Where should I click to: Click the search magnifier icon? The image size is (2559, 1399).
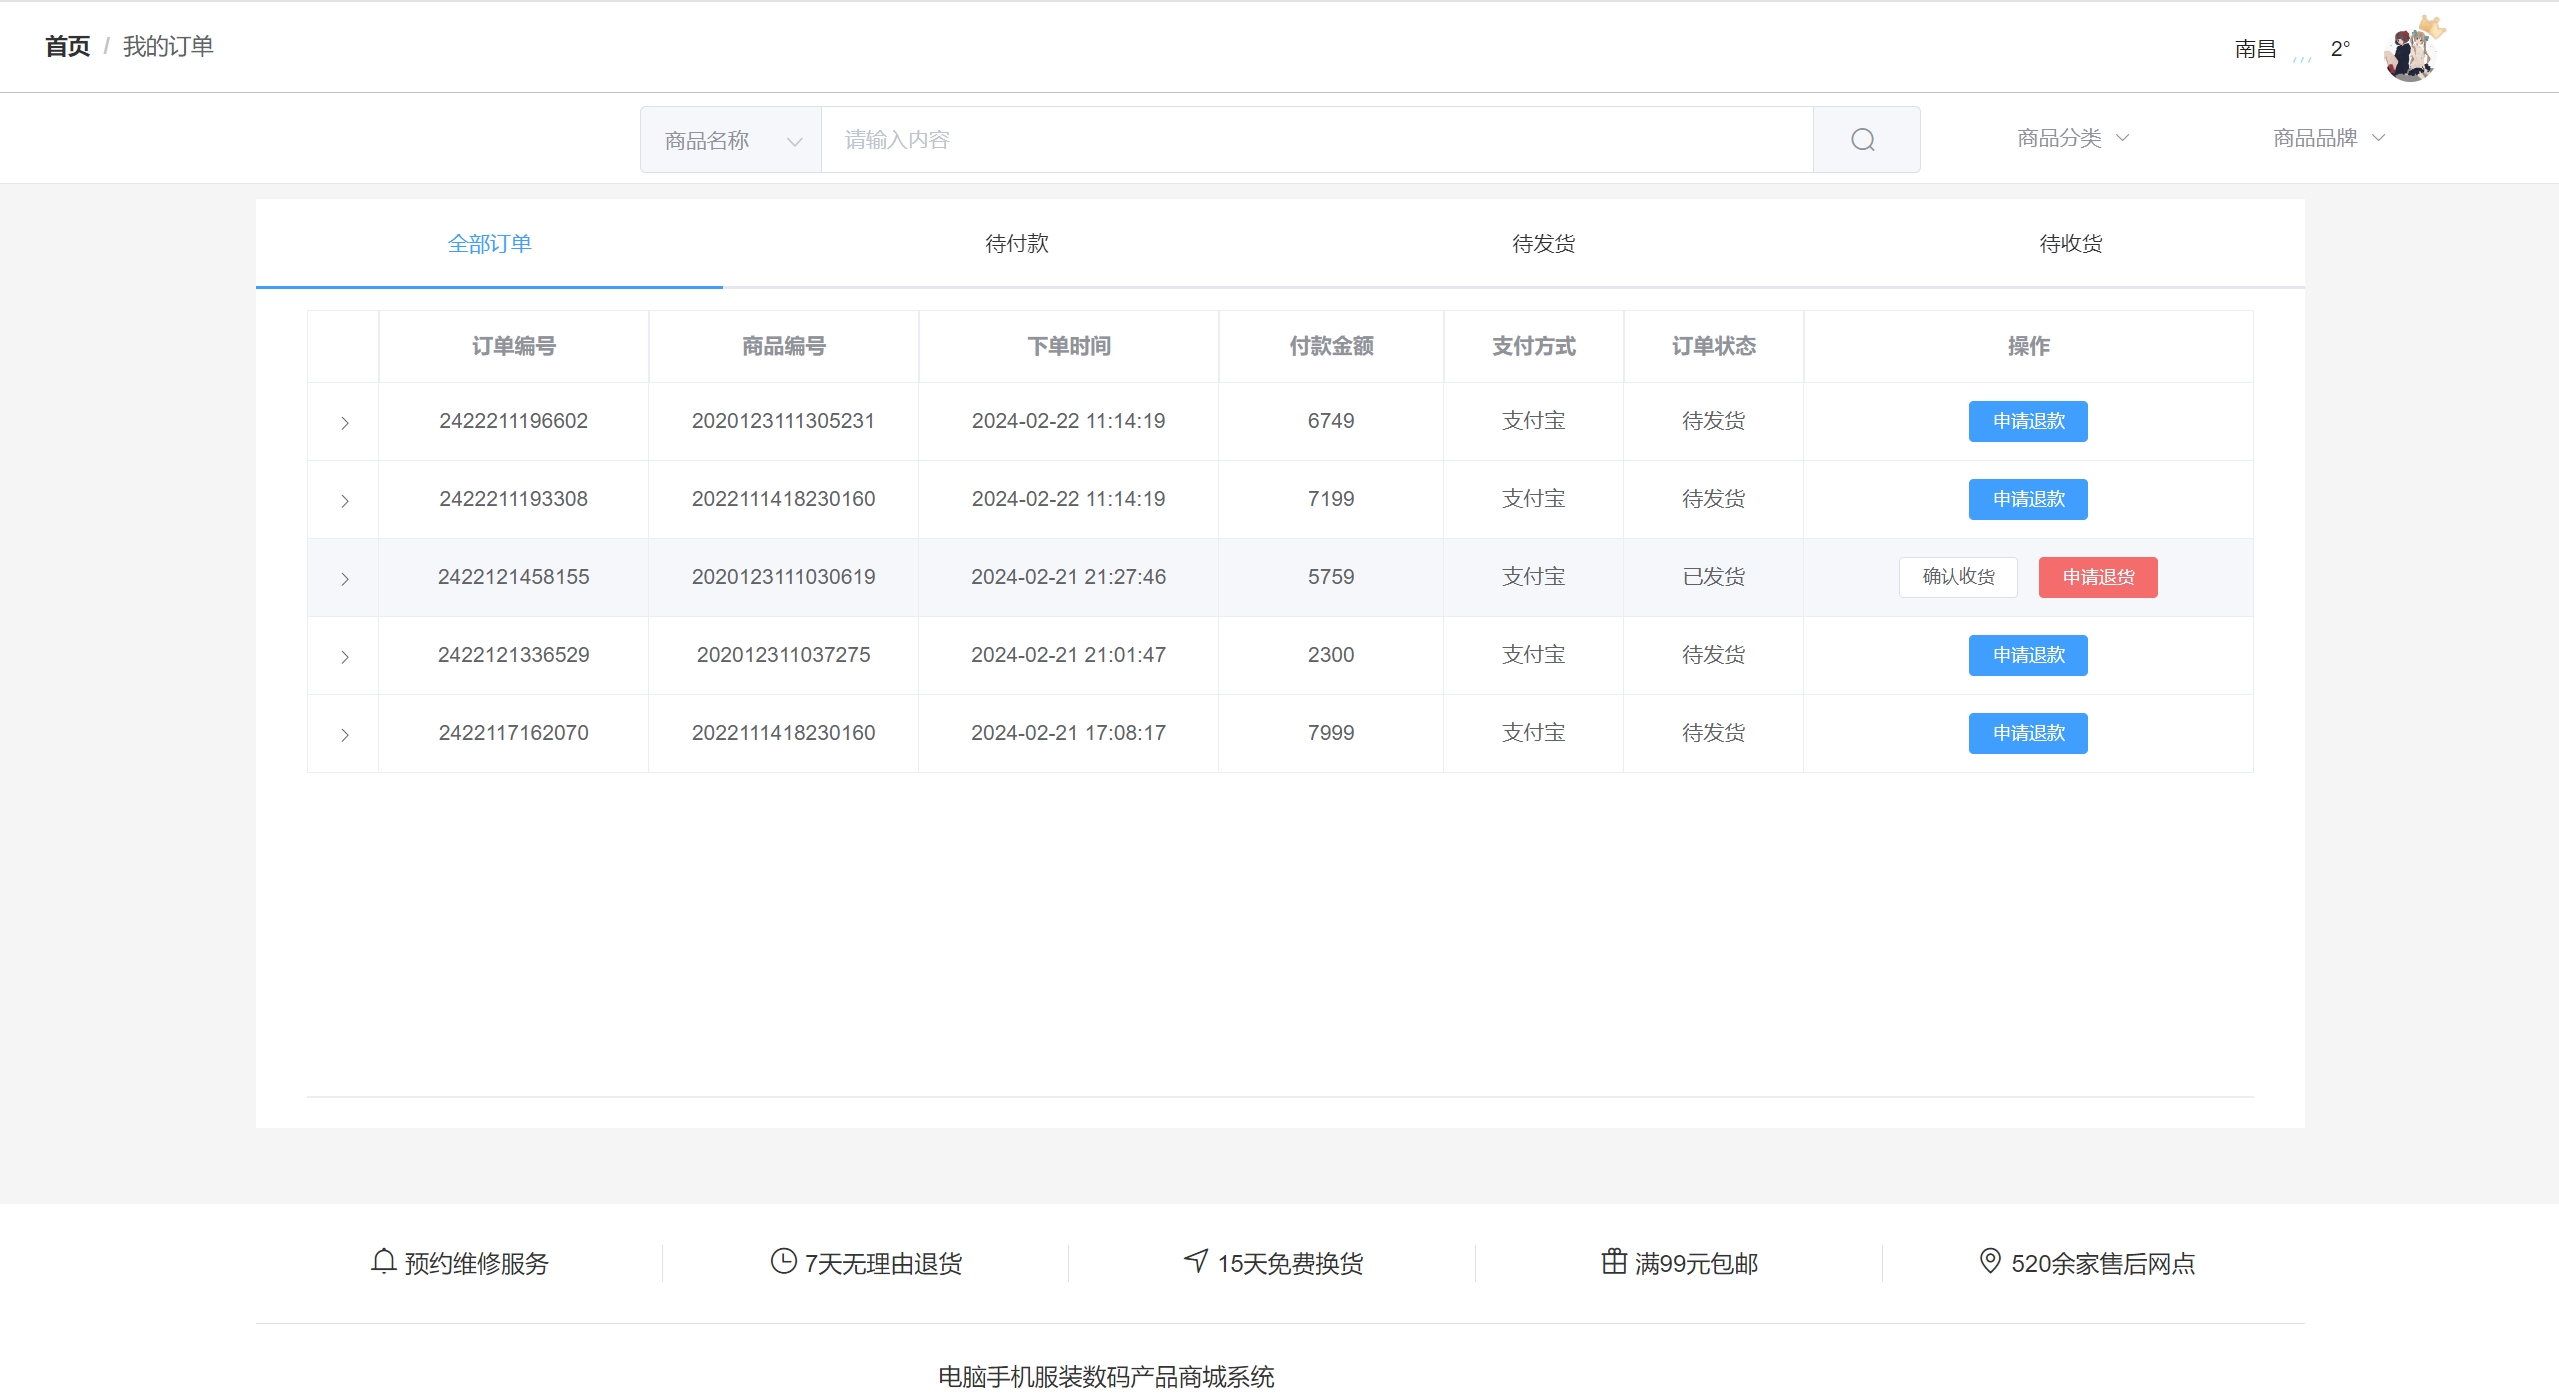[x=1863, y=140]
